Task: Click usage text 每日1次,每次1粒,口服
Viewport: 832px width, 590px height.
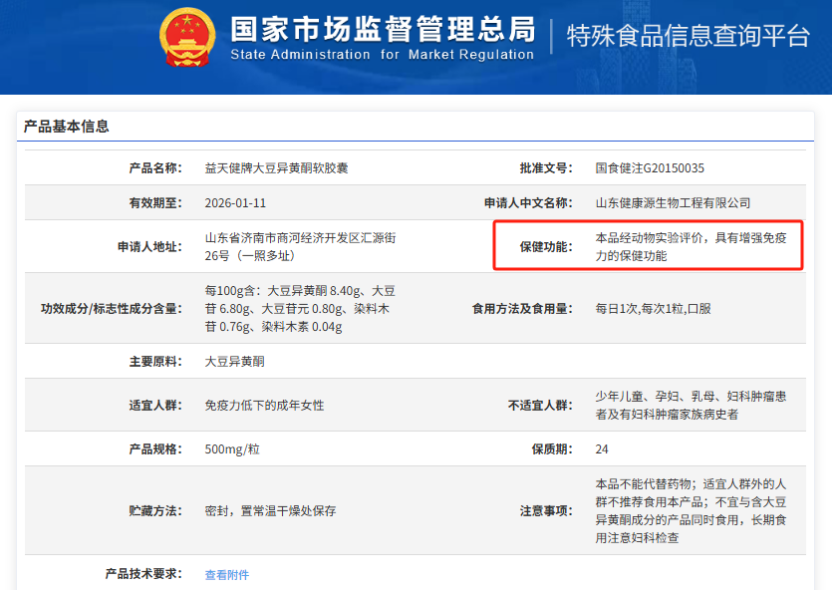Action: (x=653, y=309)
